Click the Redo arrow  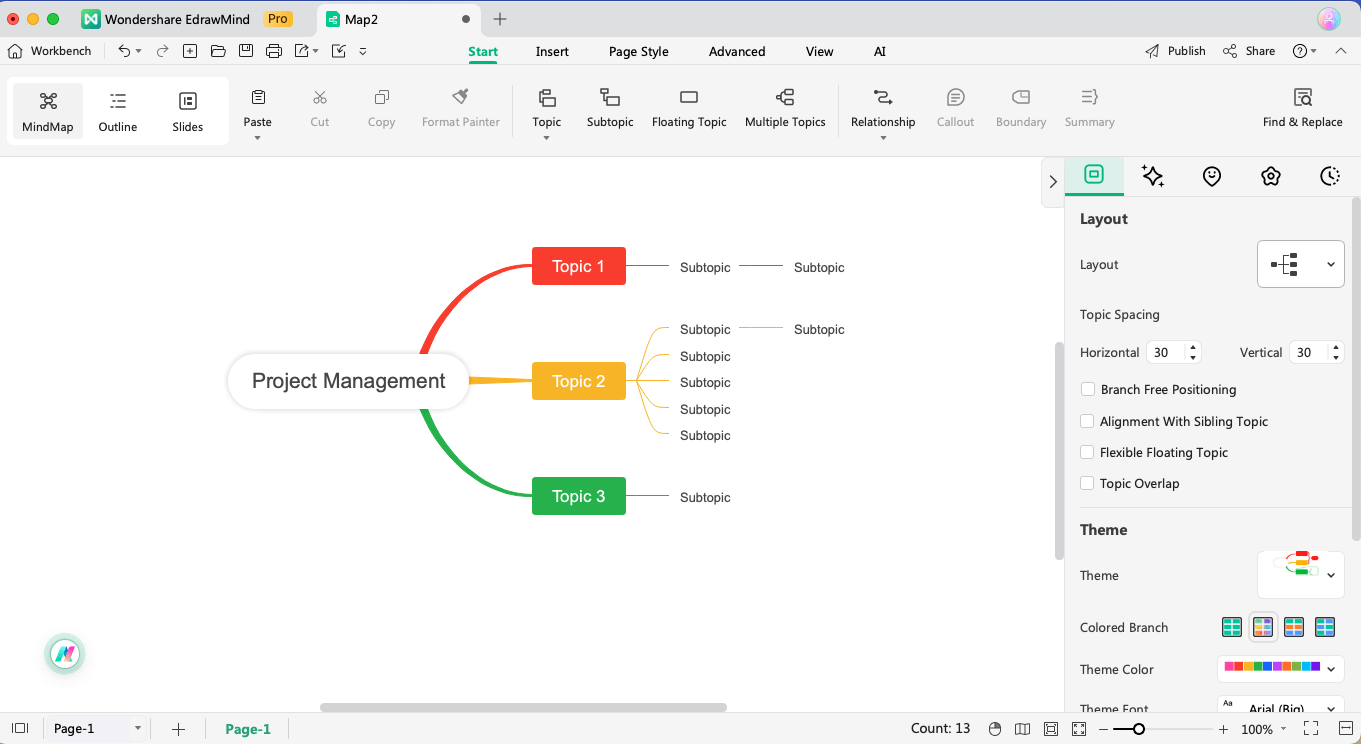162,51
